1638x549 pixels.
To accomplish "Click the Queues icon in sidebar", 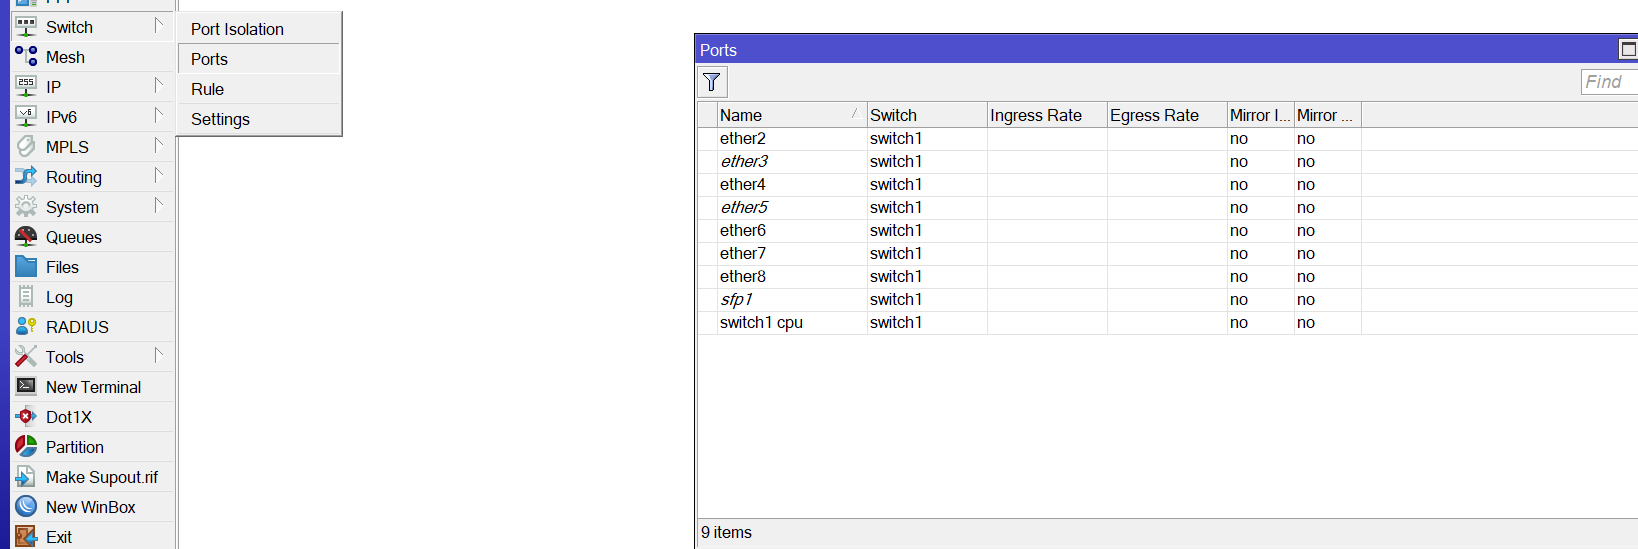I will 26,237.
